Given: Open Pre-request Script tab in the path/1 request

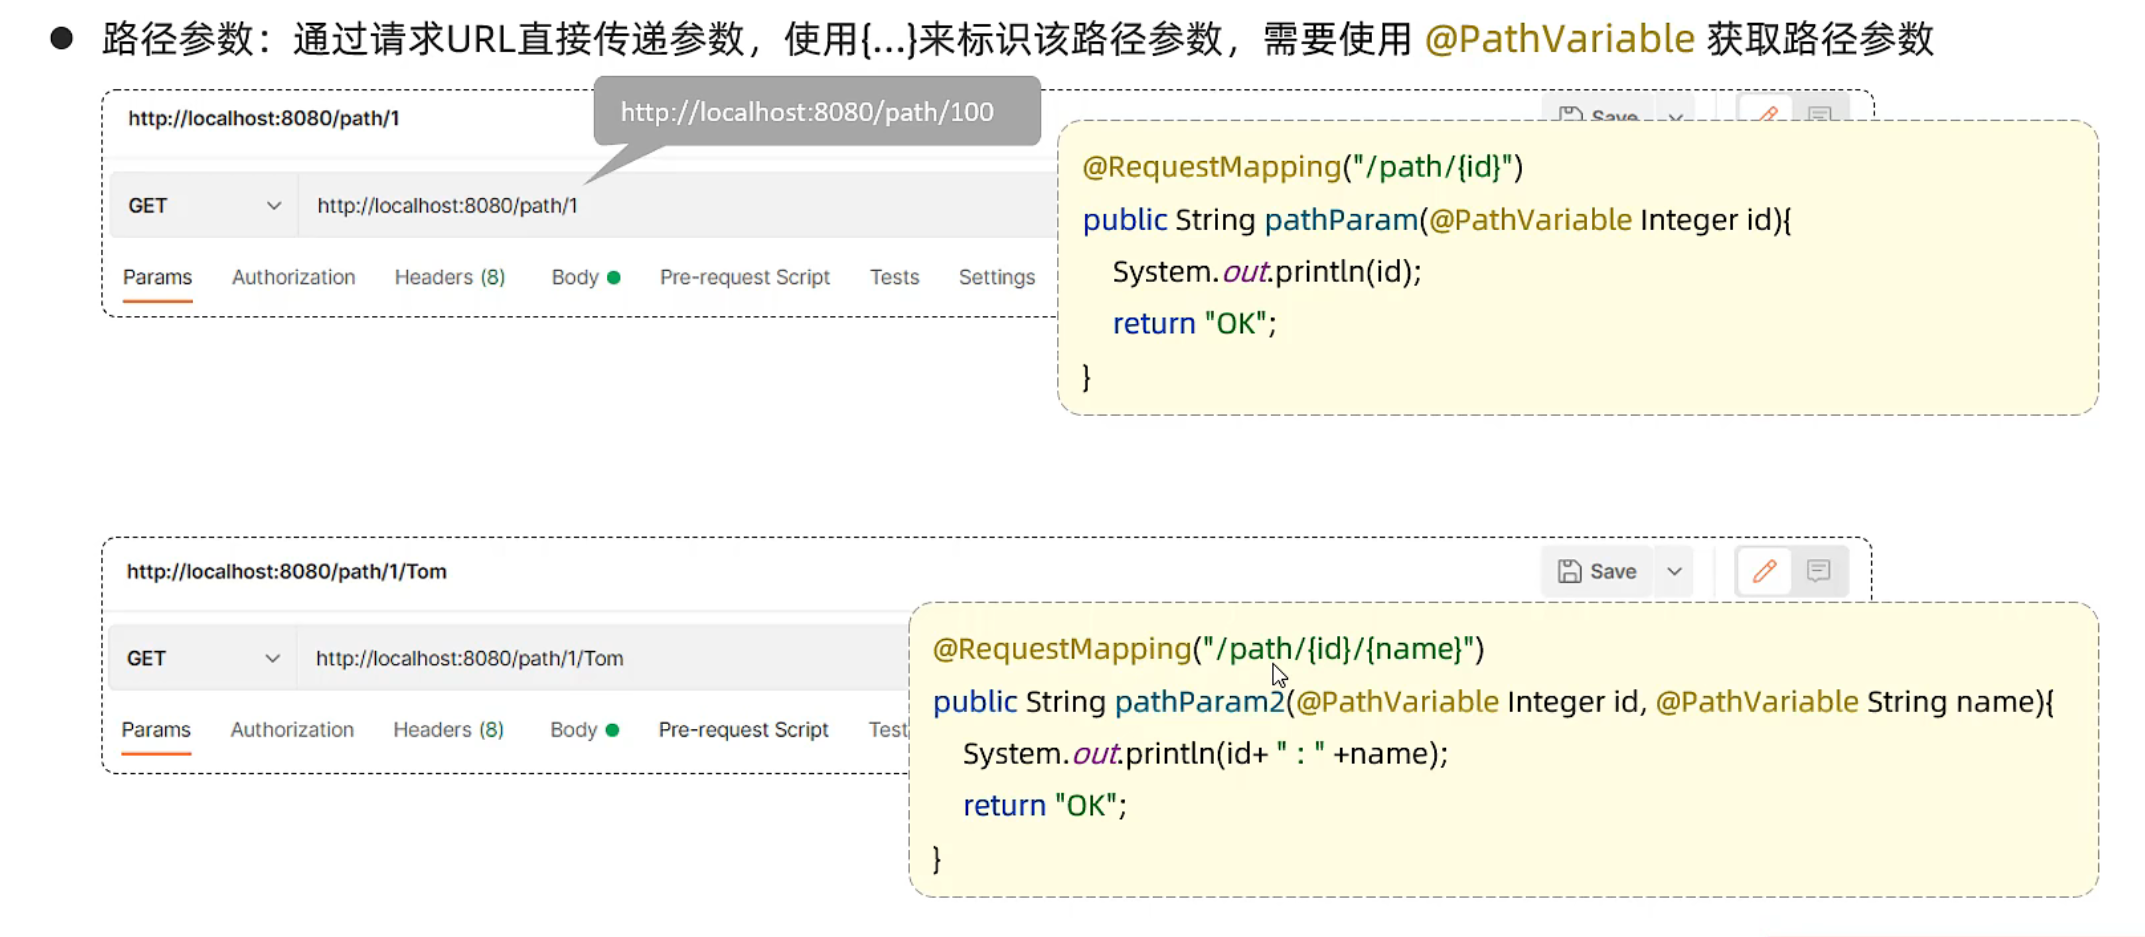Looking at the screenshot, I should tap(744, 278).
